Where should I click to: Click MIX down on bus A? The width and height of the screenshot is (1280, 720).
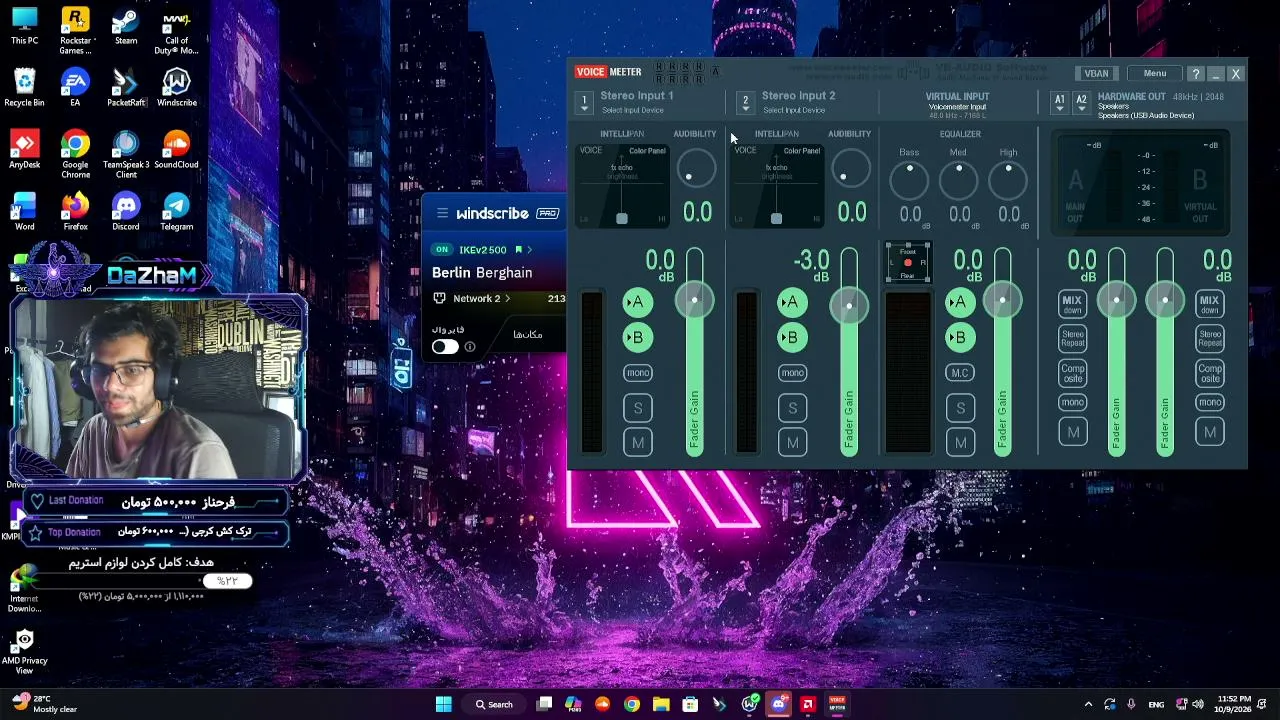(x=1072, y=304)
